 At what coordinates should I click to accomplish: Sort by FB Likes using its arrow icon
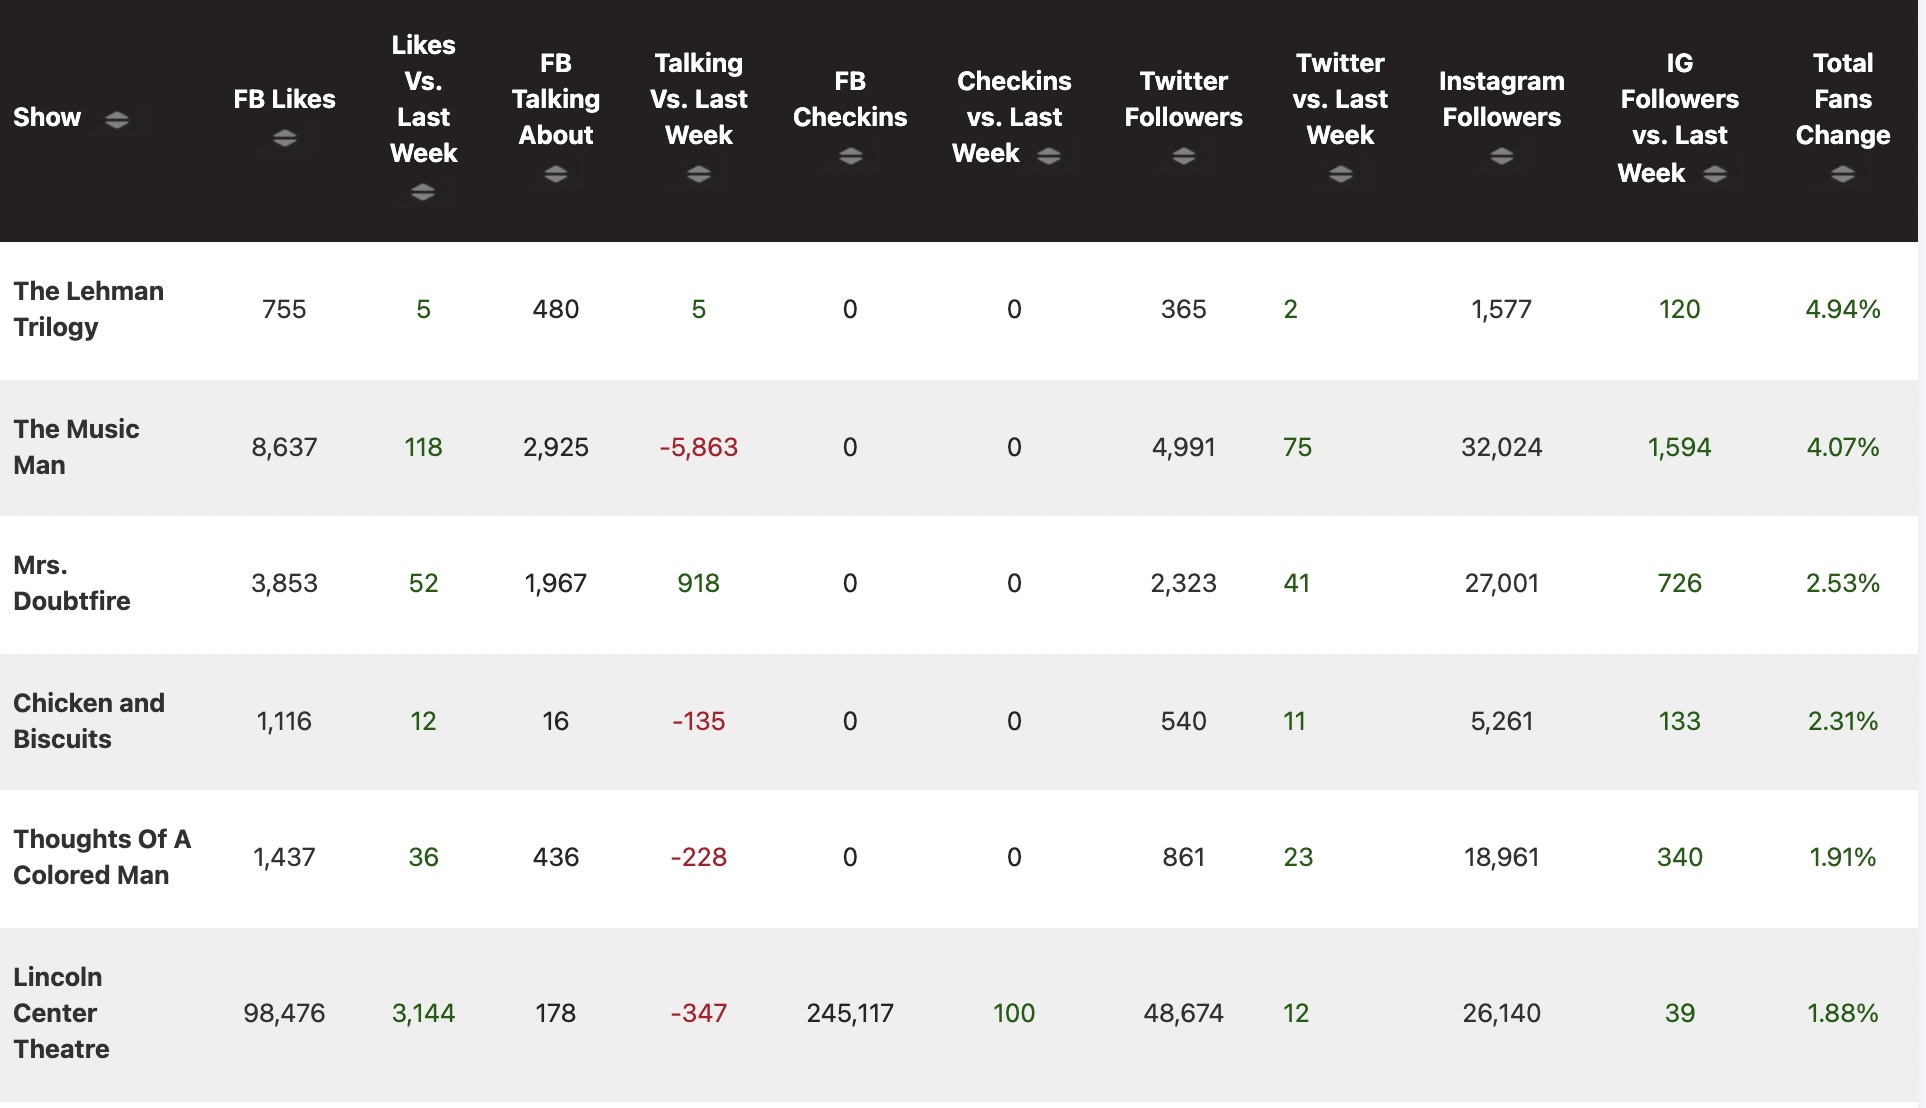(284, 138)
